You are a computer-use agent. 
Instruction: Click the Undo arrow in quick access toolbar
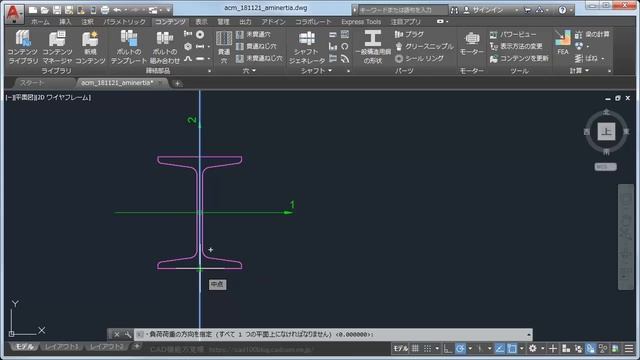click(x=118, y=10)
